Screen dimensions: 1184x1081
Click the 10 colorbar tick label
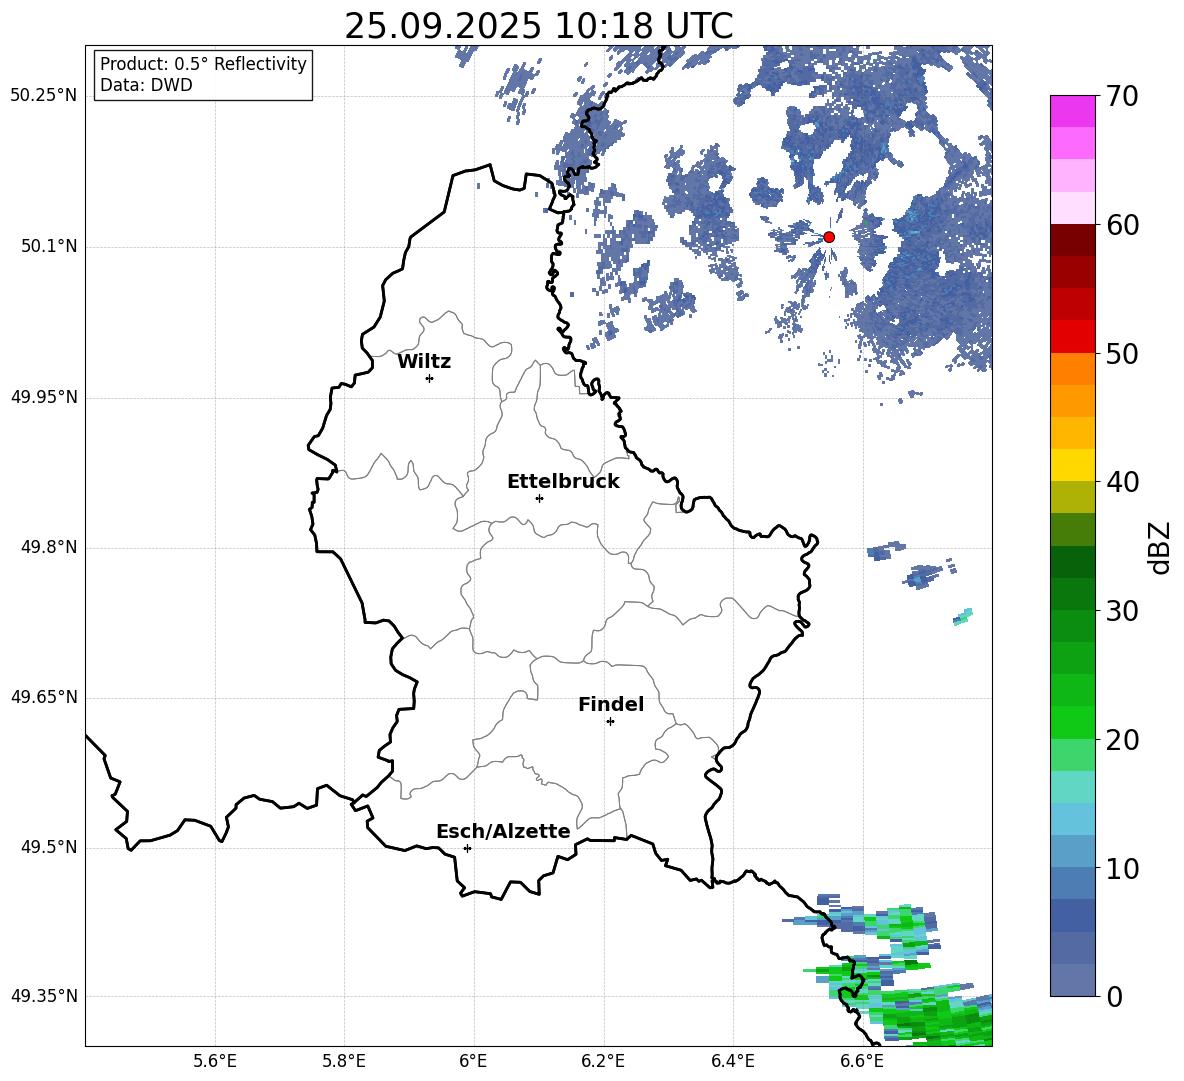(x=1122, y=868)
